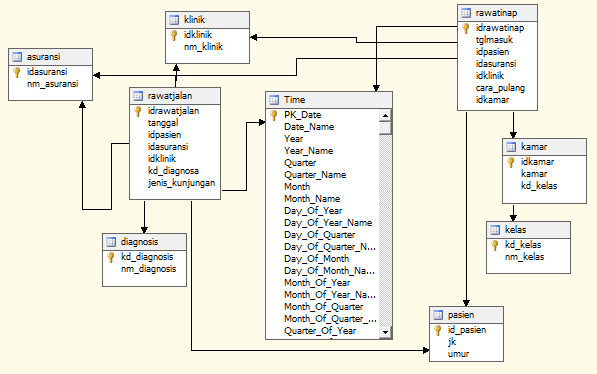Select the Month_Name column
This screenshot has height=374, width=597.
point(312,199)
